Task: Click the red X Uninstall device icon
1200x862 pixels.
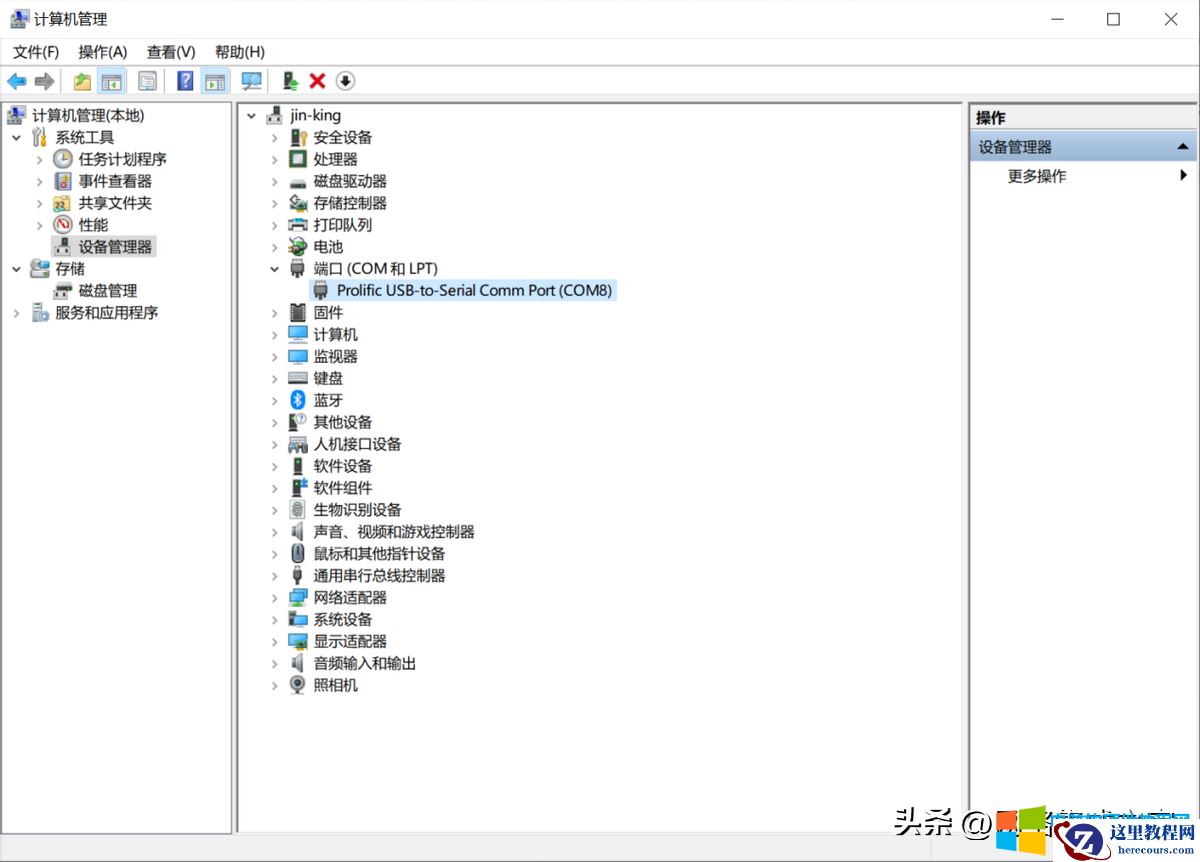Action: (318, 81)
